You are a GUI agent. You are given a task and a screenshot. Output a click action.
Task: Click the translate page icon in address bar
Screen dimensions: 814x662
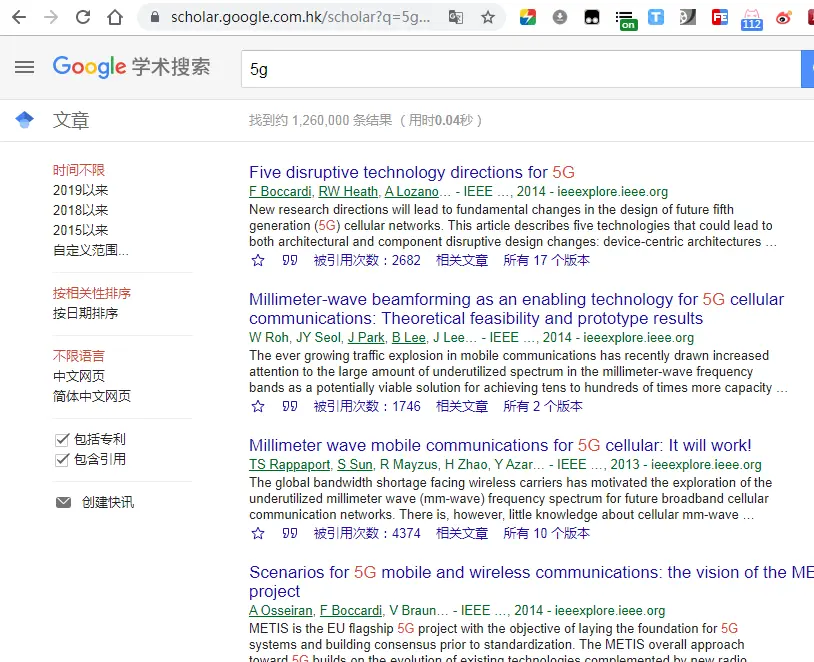(456, 17)
